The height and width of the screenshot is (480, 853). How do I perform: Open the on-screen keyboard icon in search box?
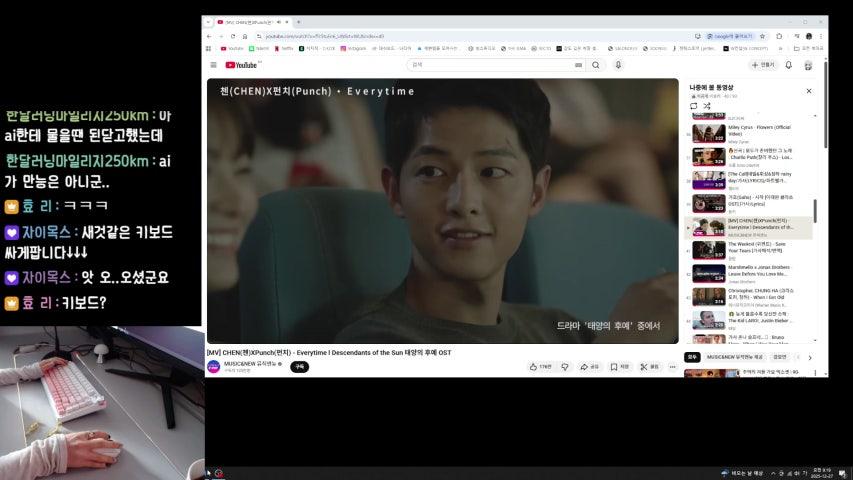click(578, 65)
